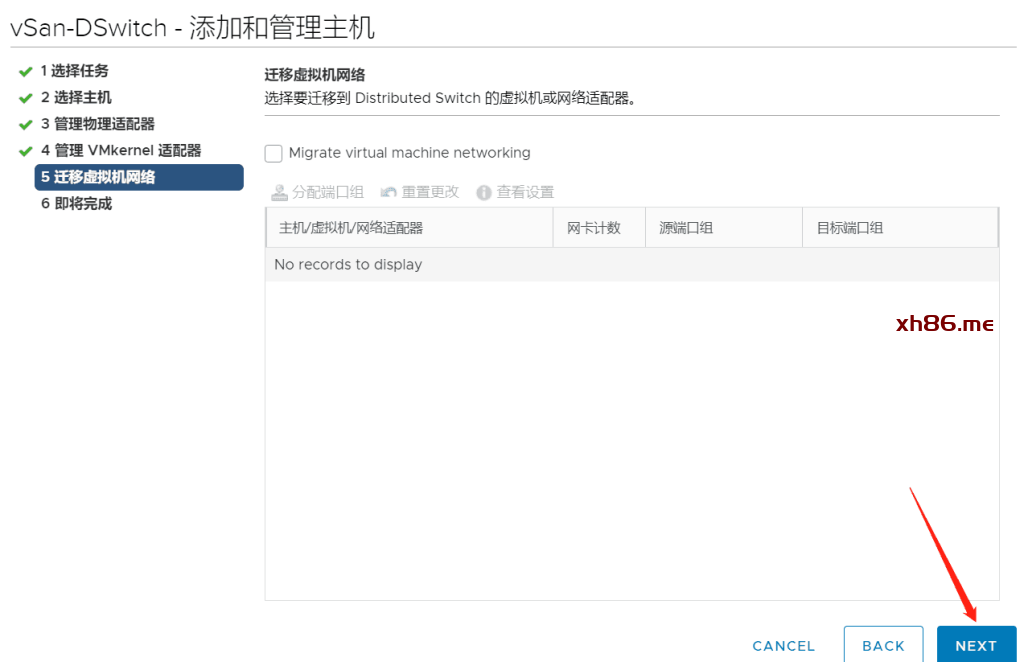Click the 目标端口组 column header
This screenshot has height=662, width=1024.
point(850,228)
